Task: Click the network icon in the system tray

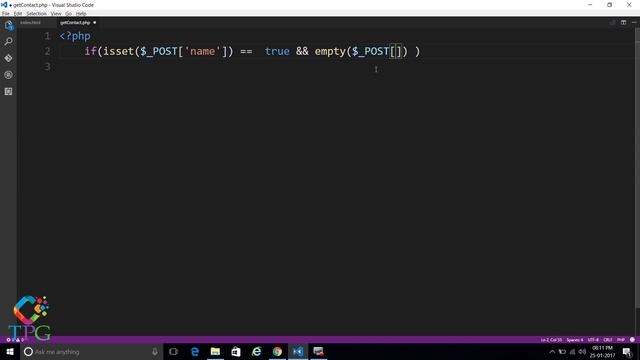Action: tap(572, 351)
